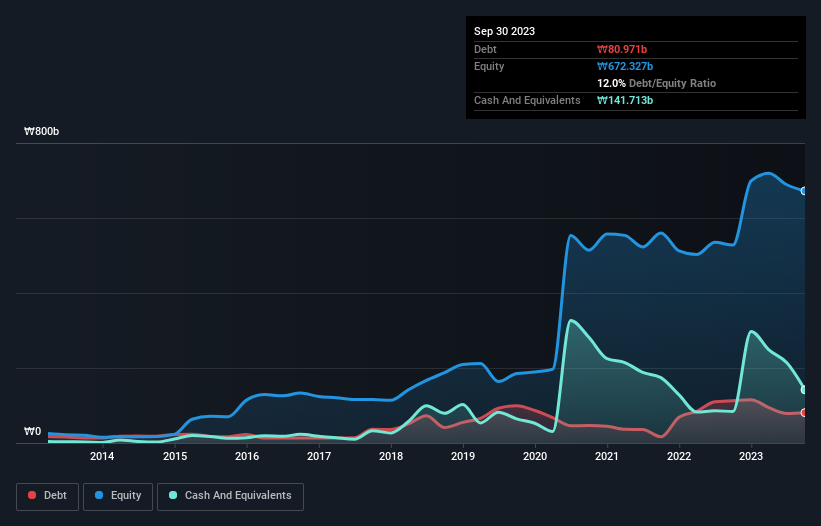Click the ₩0 y-axis label
This screenshot has width=821, height=526.
tap(32, 431)
